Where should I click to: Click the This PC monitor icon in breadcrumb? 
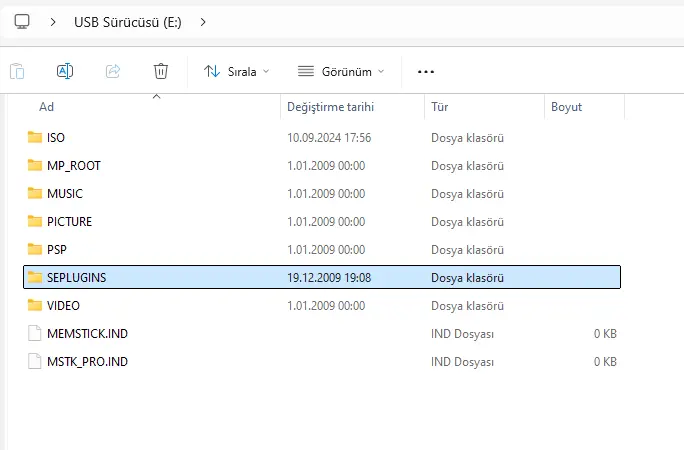point(22,21)
